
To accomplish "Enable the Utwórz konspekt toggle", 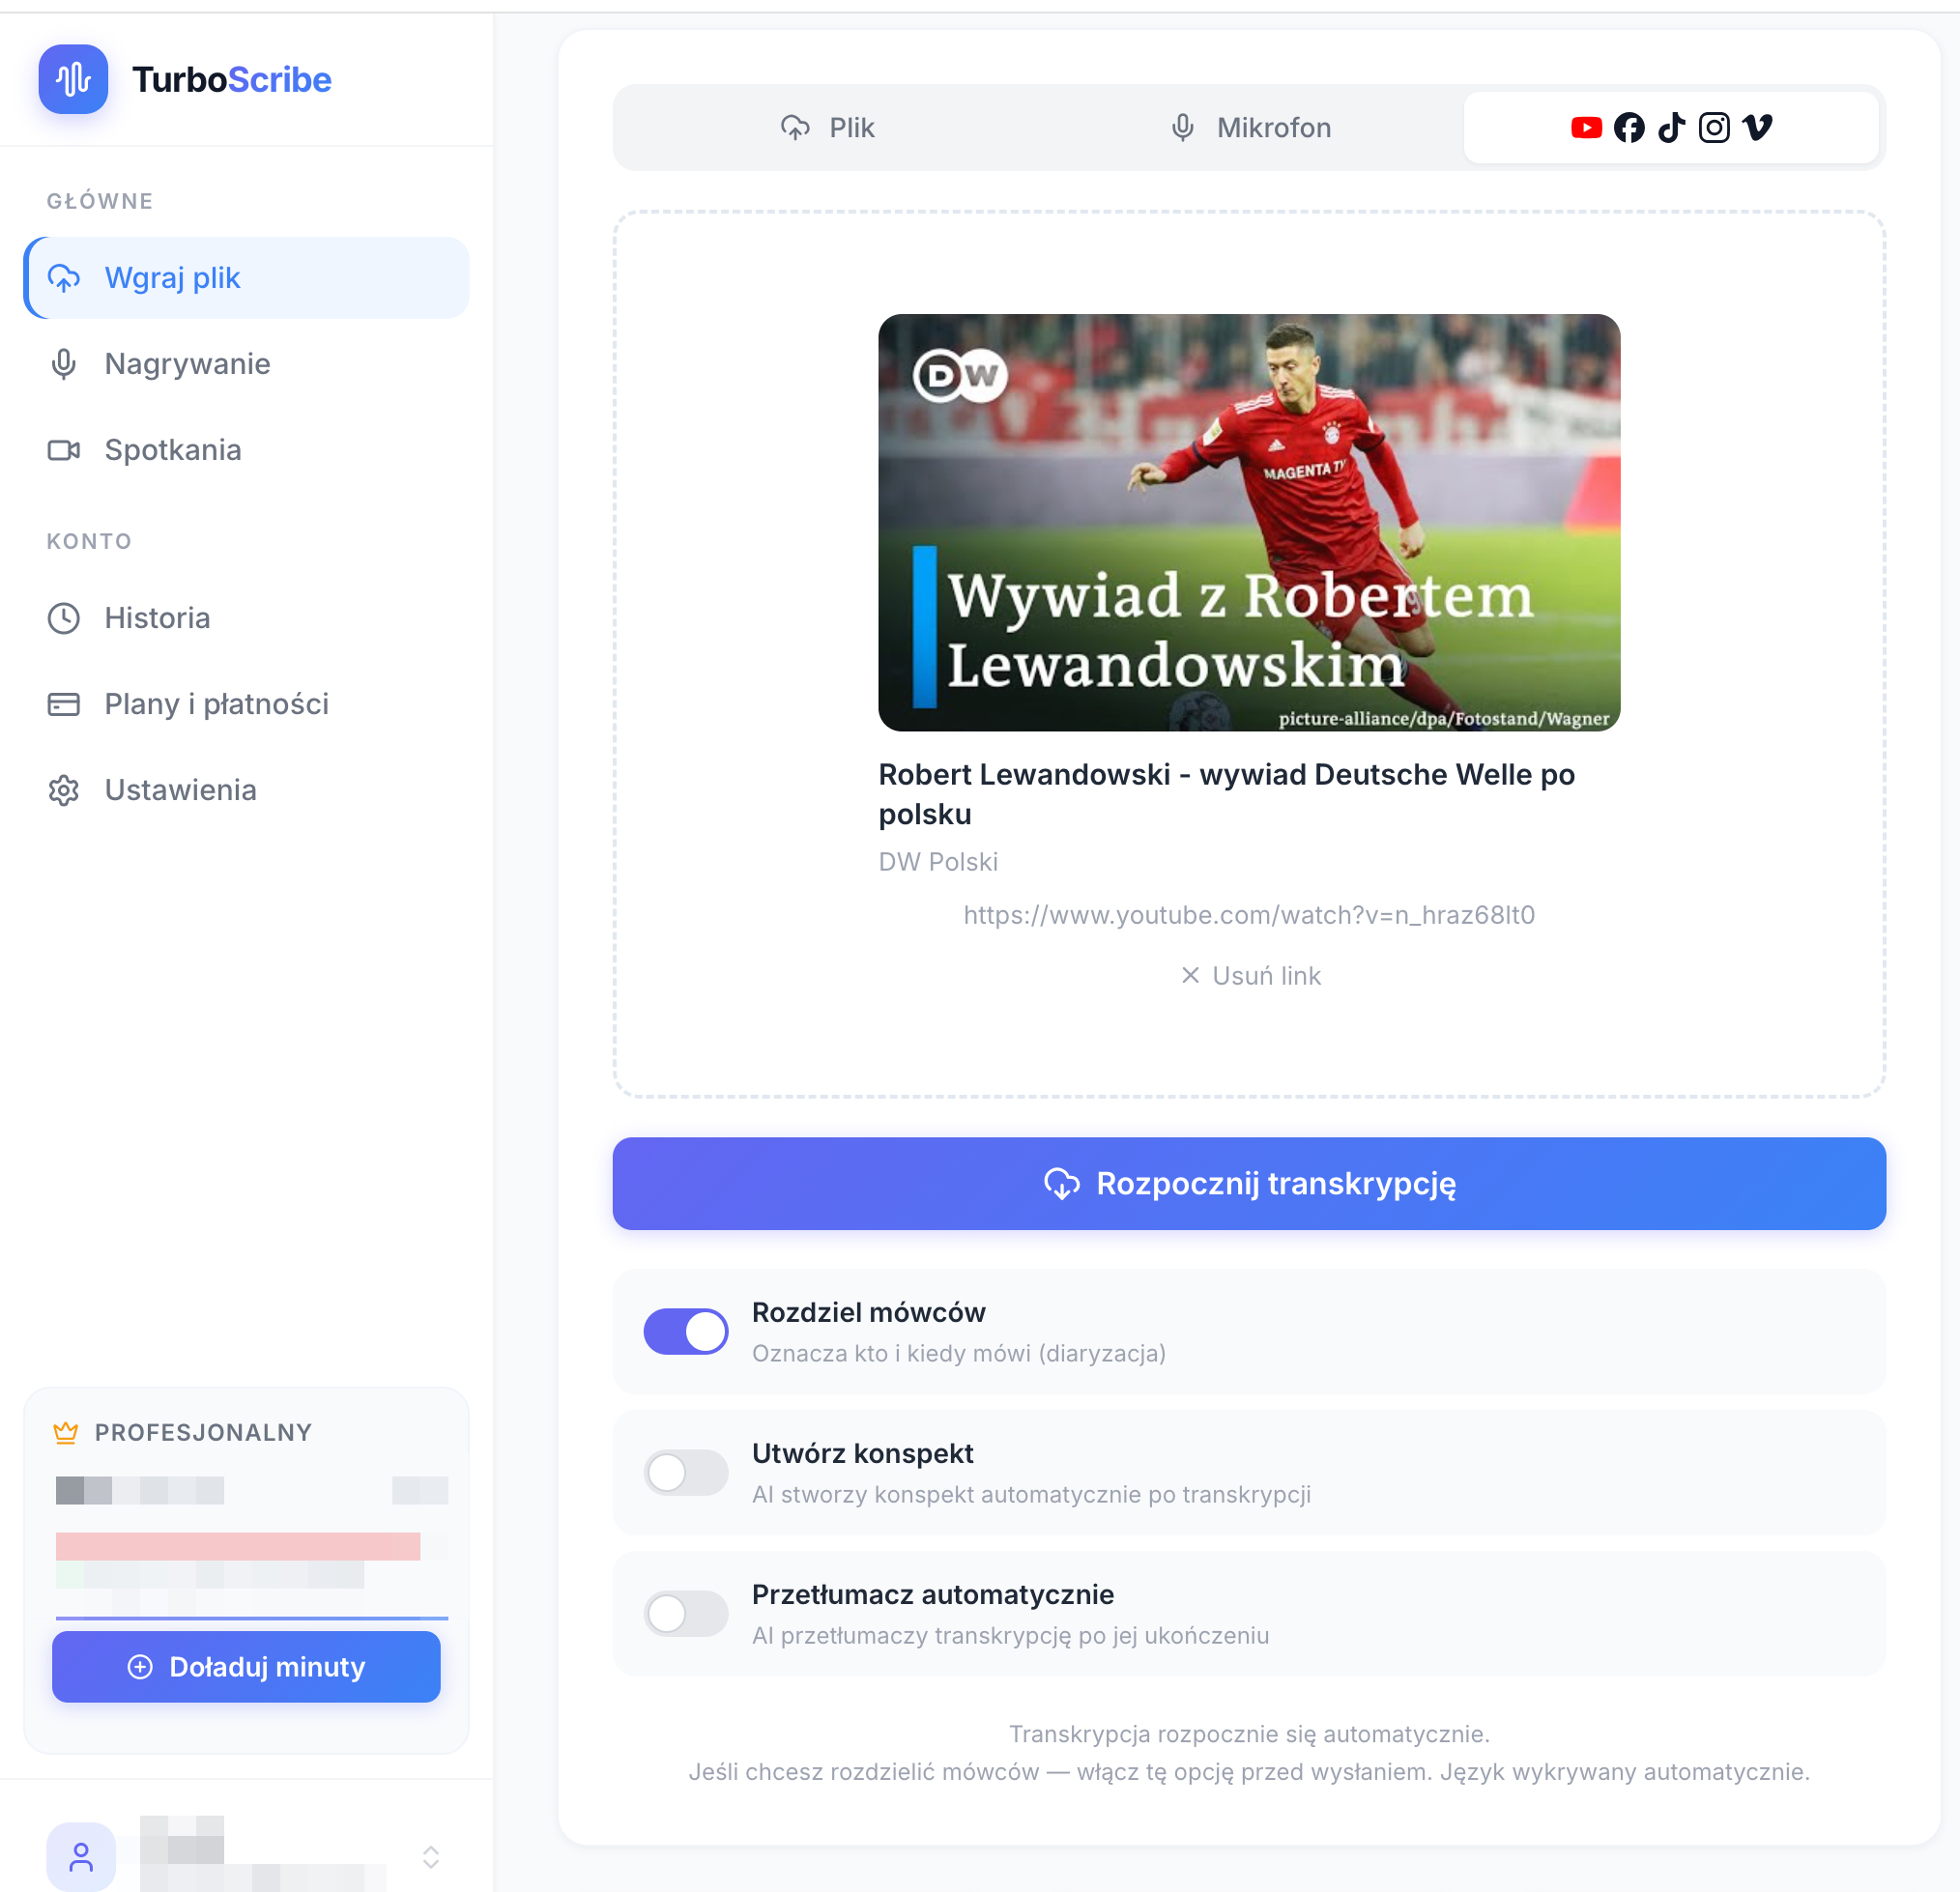I will click(686, 1473).
